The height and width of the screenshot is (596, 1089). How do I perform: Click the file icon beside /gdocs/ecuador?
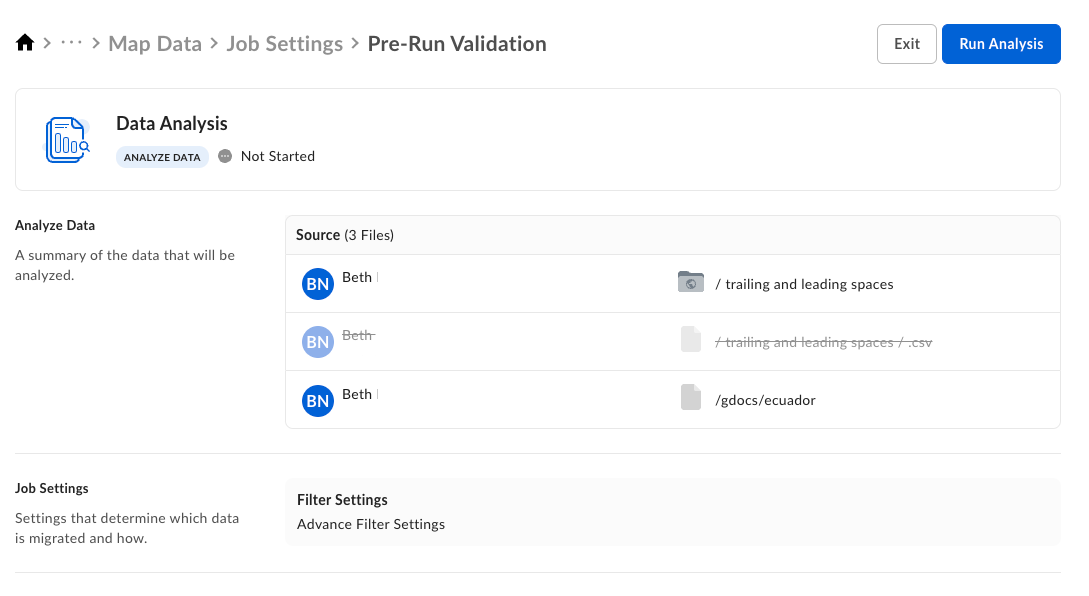pyautogui.click(x=690, y=399)
